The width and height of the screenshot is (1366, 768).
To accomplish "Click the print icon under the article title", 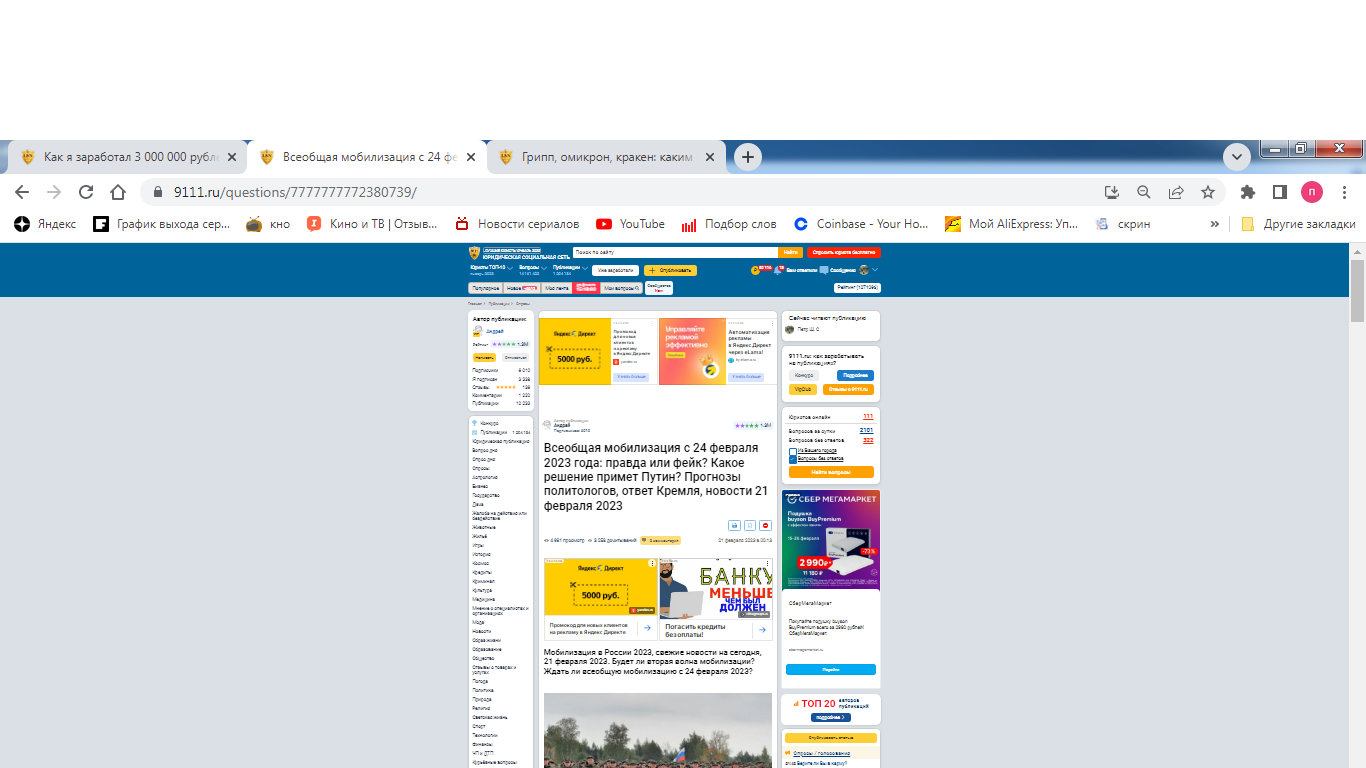I will pos(734,525).
